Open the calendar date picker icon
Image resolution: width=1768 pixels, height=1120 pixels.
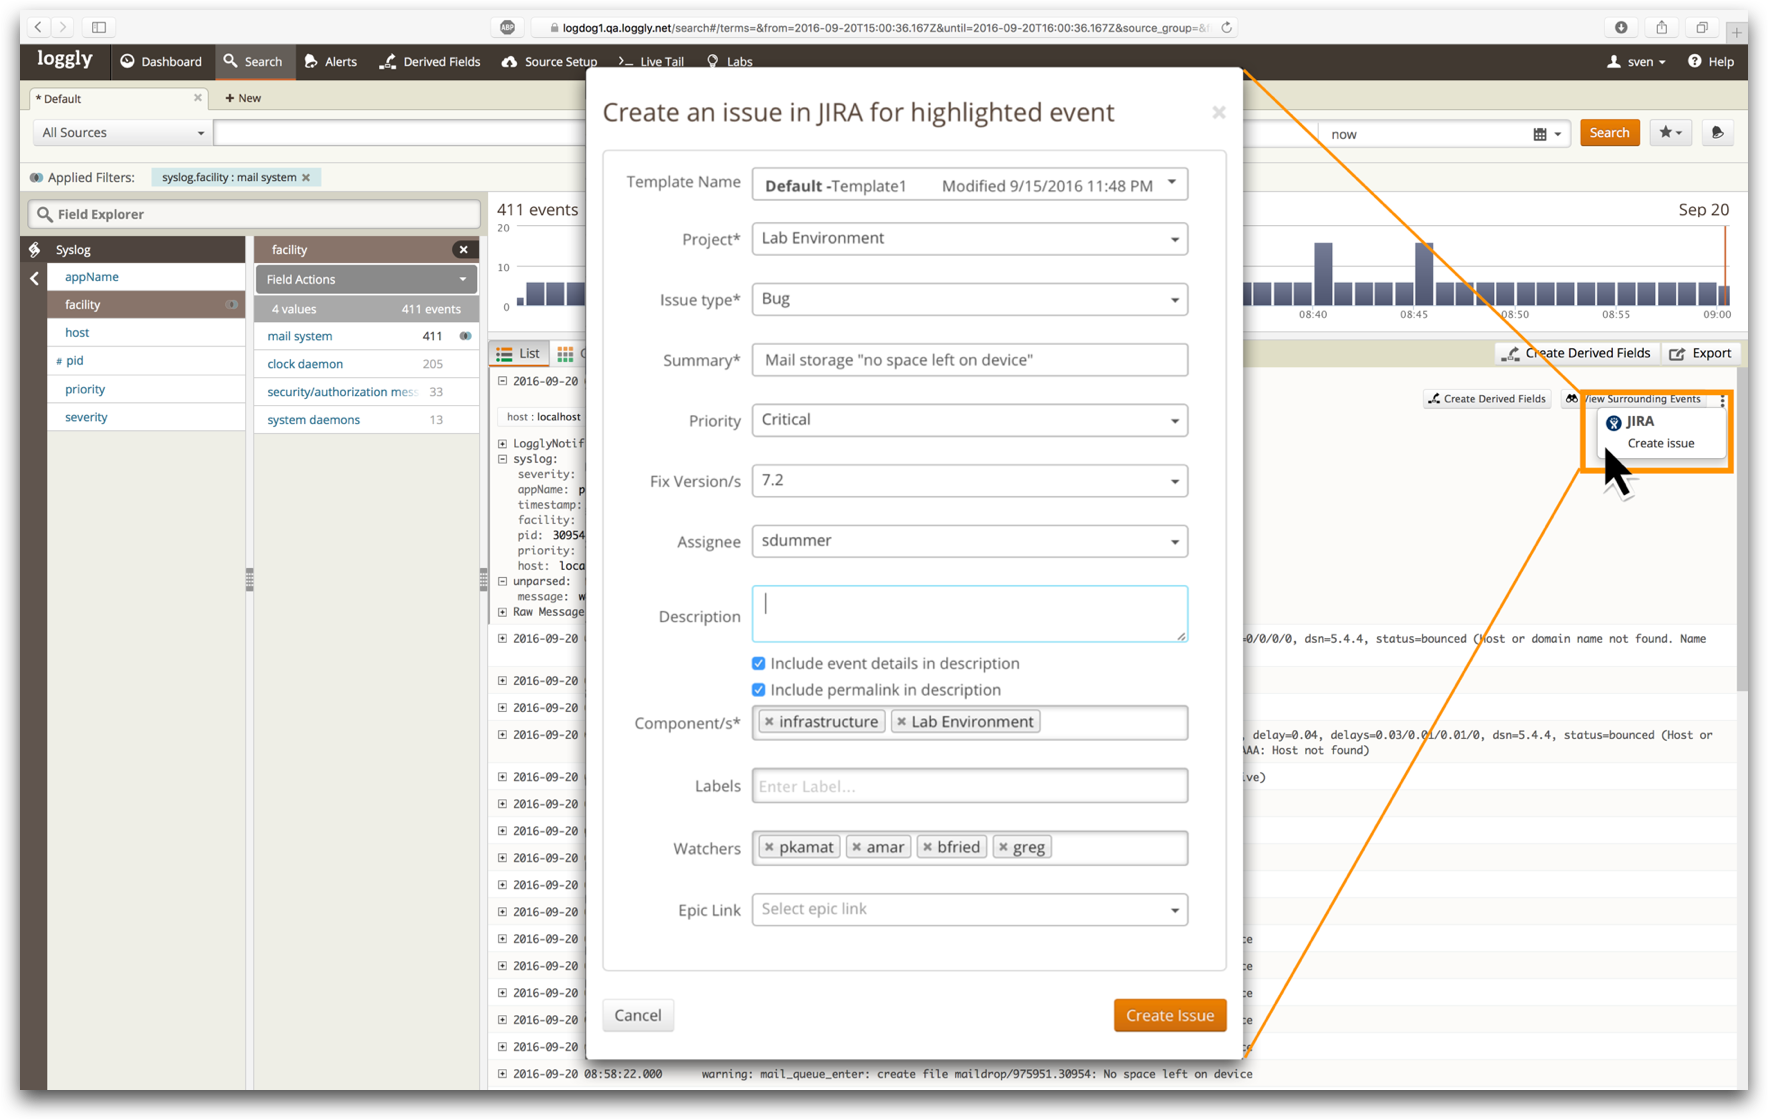point(1540,134)
